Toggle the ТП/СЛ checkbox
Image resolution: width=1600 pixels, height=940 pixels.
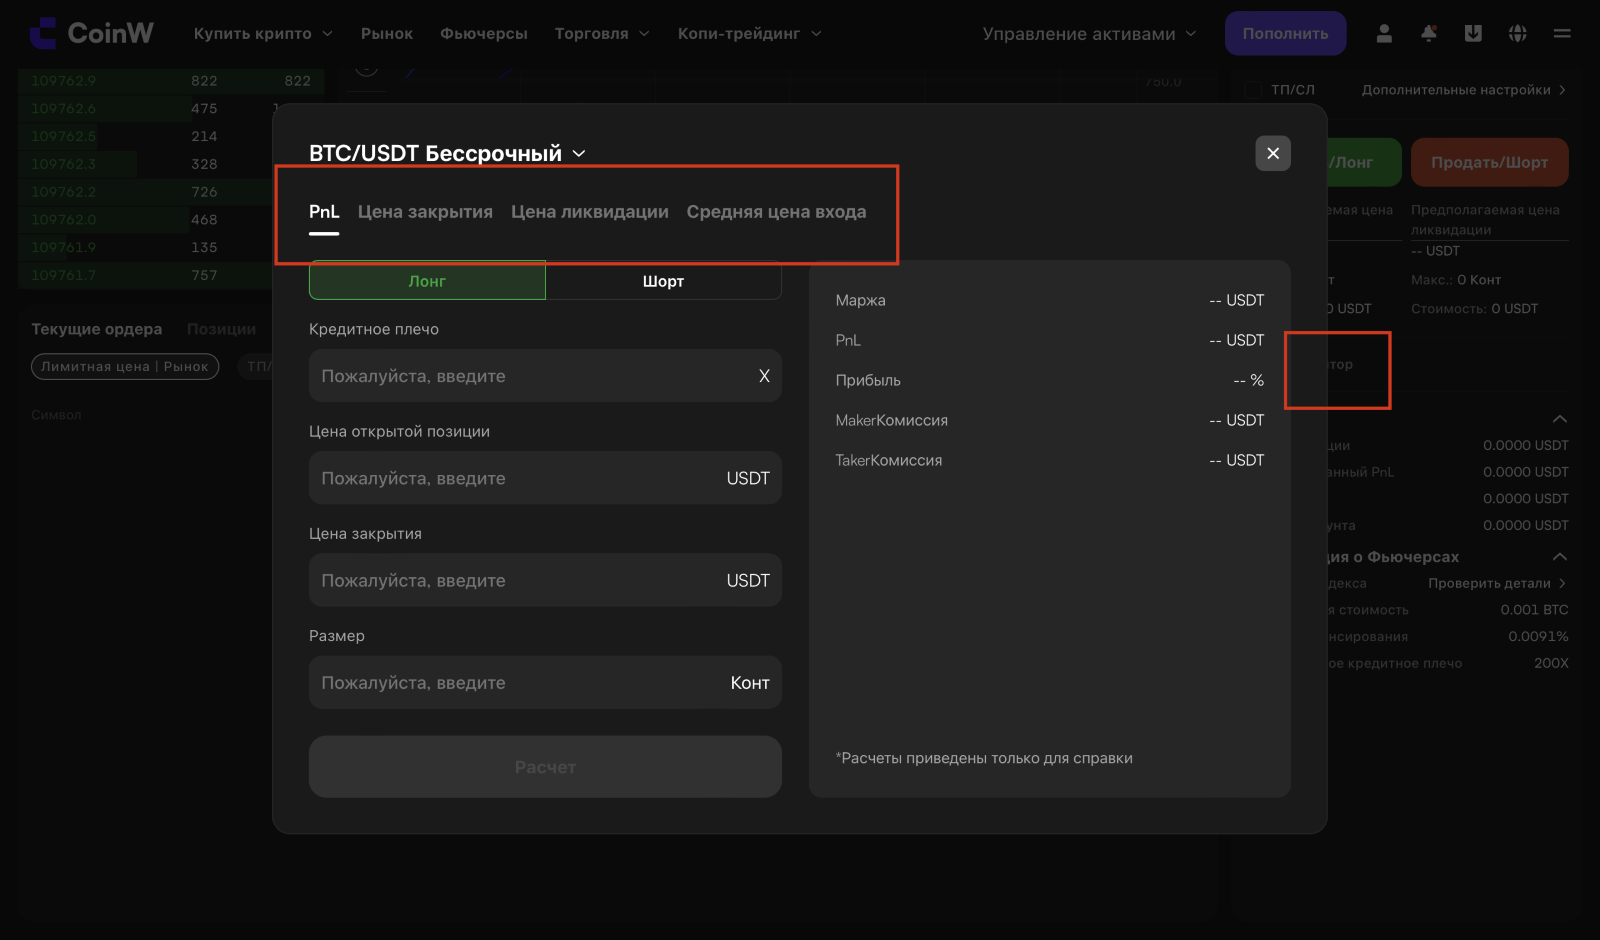[1252, 90]
